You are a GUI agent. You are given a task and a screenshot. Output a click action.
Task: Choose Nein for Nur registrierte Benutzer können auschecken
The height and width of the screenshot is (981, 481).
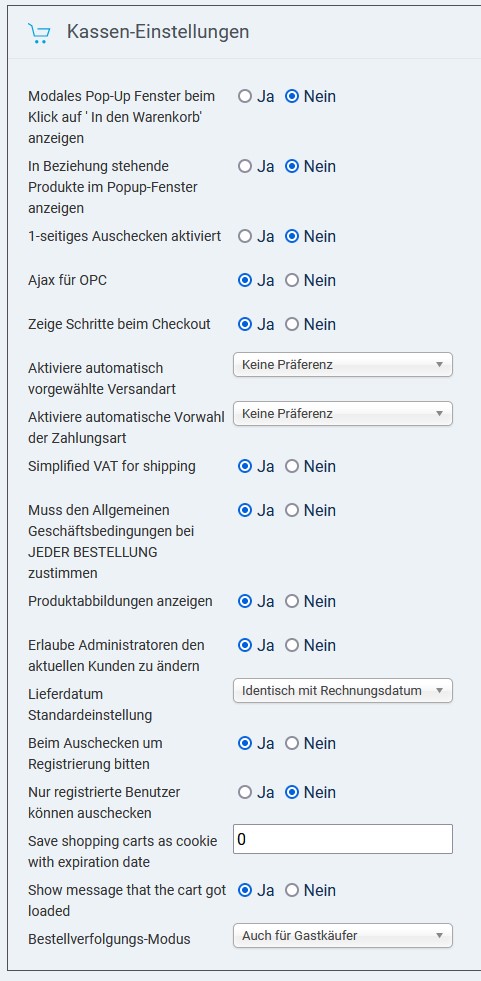click(292, 792)
